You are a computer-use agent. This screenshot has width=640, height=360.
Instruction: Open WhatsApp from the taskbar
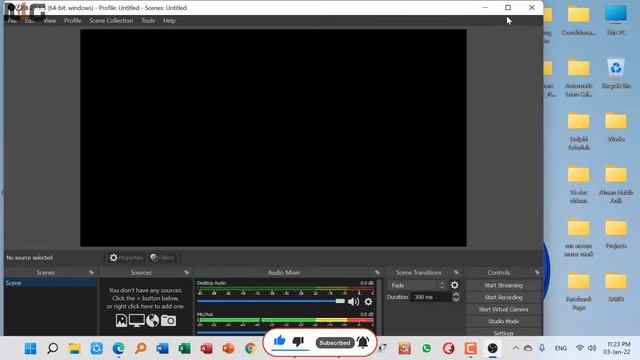427,349
